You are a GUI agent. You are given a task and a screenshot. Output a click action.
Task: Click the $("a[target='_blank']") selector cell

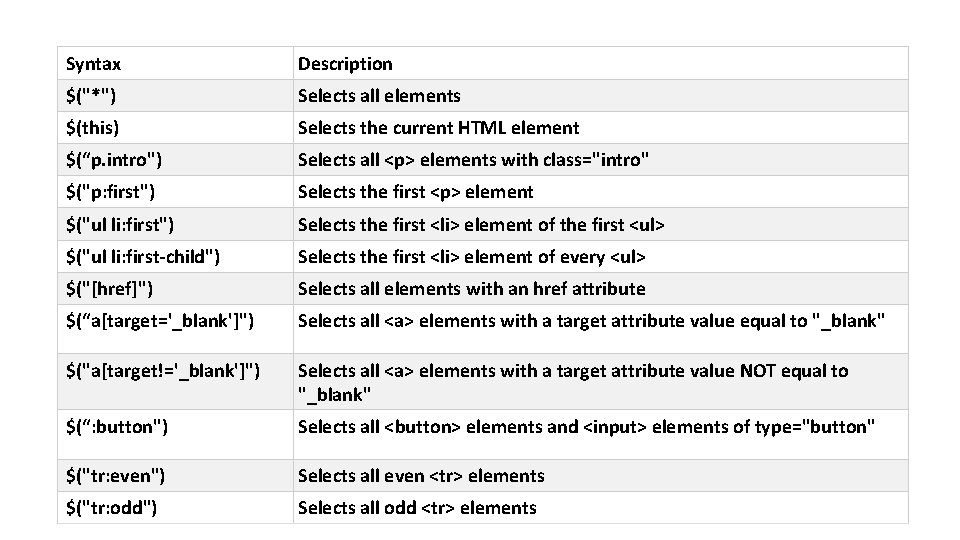click(x=159, y=321)
